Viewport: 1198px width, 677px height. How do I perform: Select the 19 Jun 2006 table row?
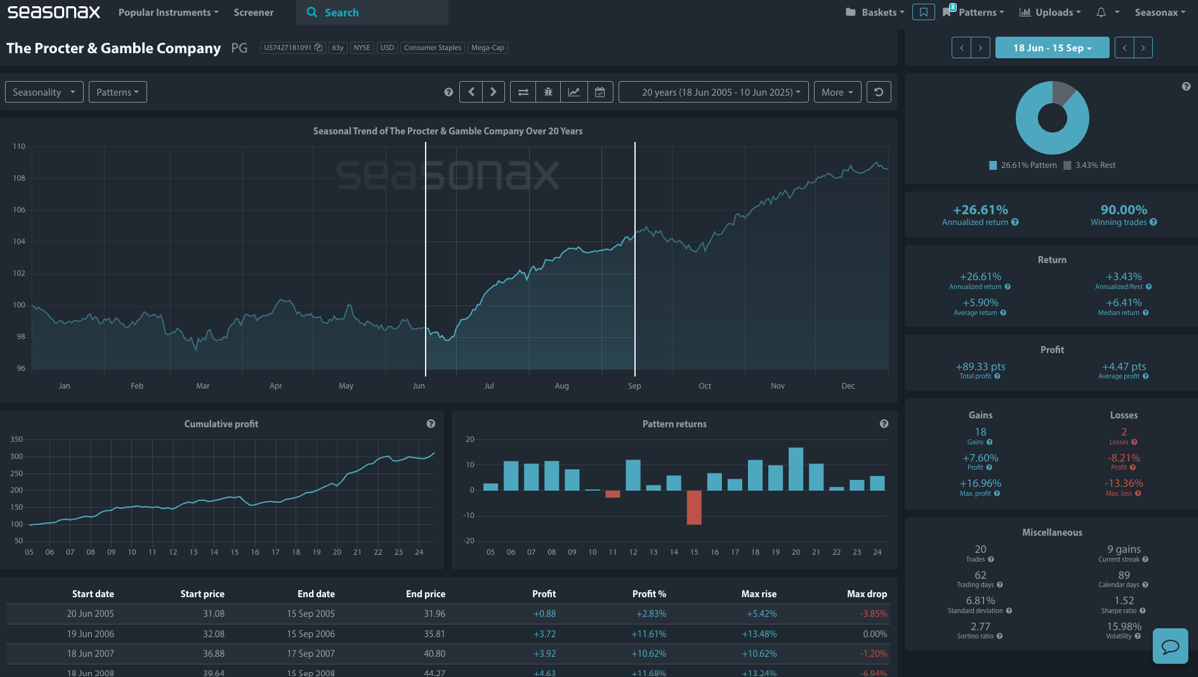click(x=448, y=633)
